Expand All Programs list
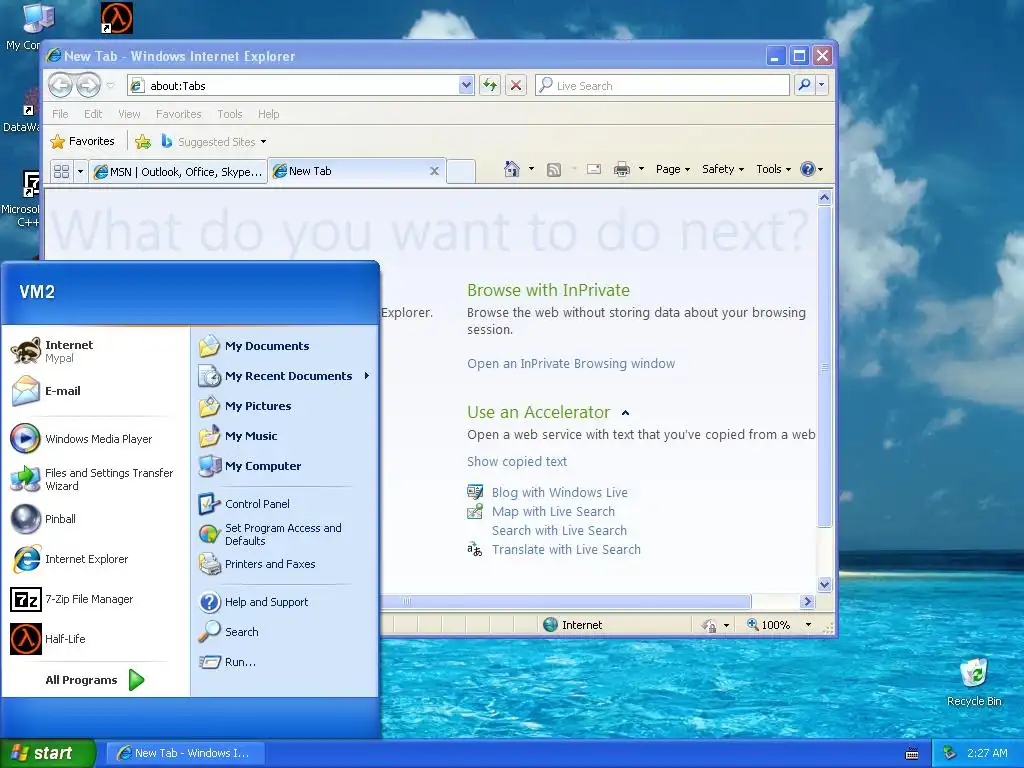Viewport: 1024px width, 768px height. pyautogui.click(x=95, y=680)
